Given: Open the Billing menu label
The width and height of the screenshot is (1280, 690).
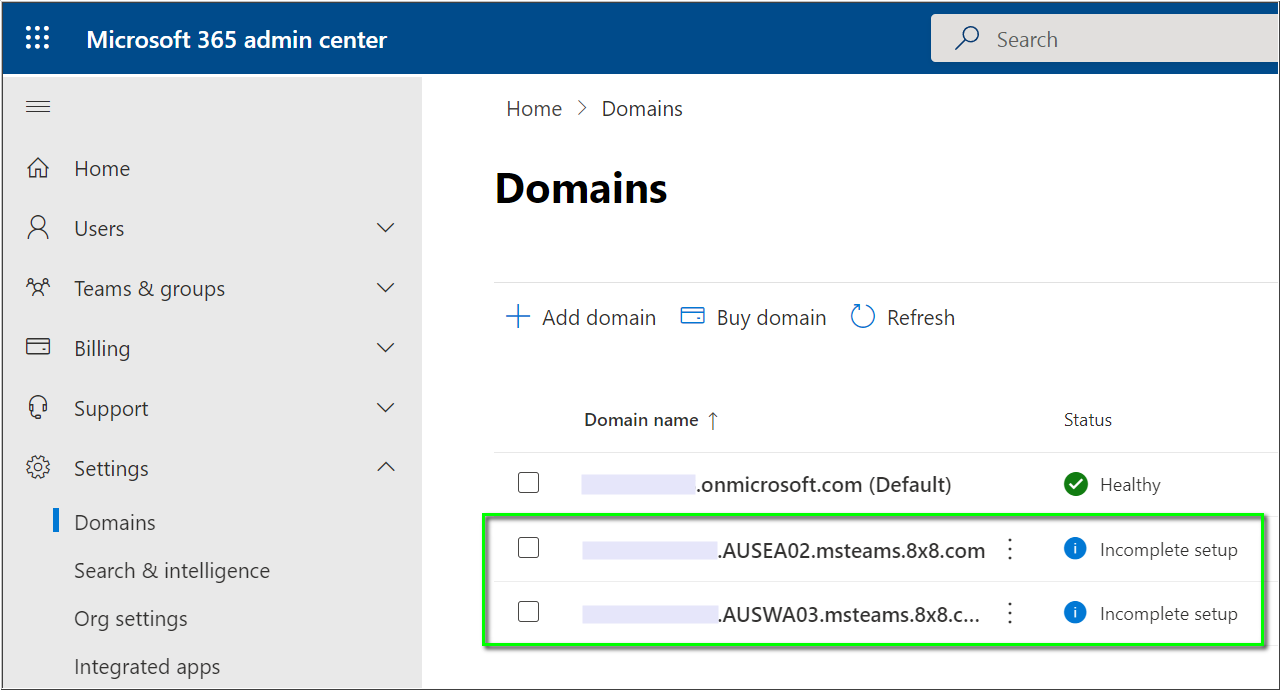Looking at the screenshot, I should click(x=102, y=349).
